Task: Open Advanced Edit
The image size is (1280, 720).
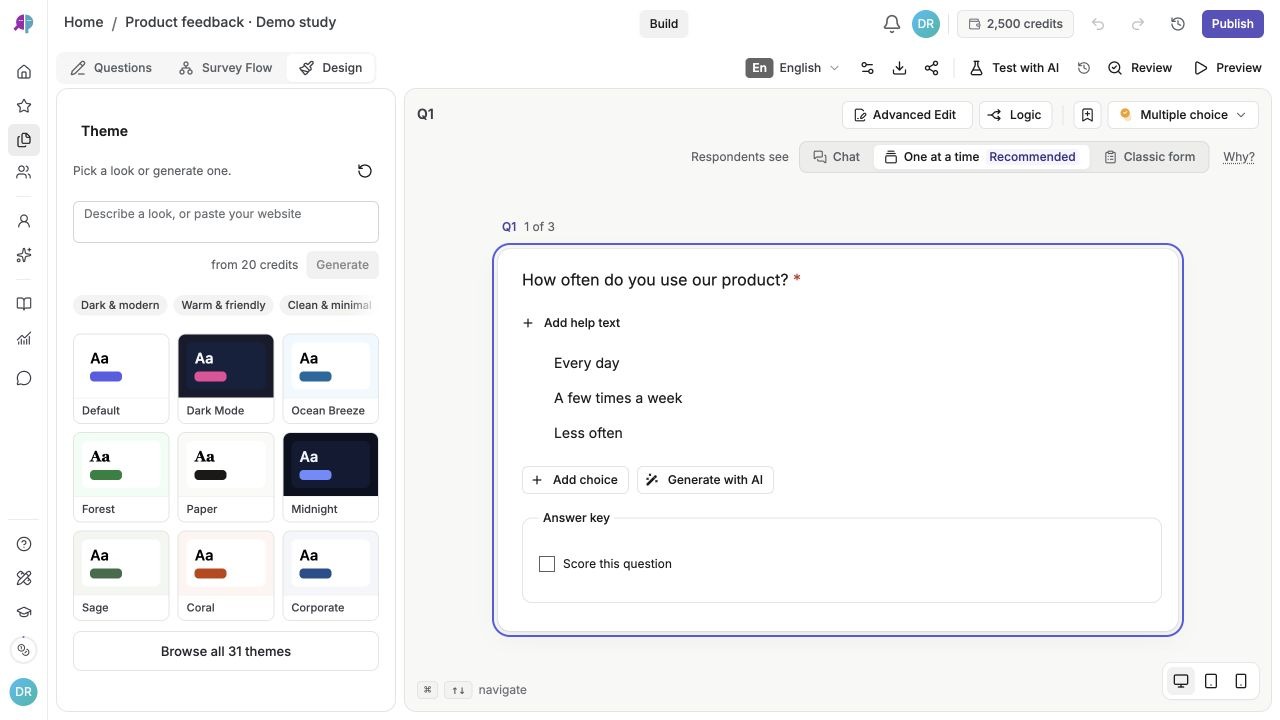Action: coord(907,115)
